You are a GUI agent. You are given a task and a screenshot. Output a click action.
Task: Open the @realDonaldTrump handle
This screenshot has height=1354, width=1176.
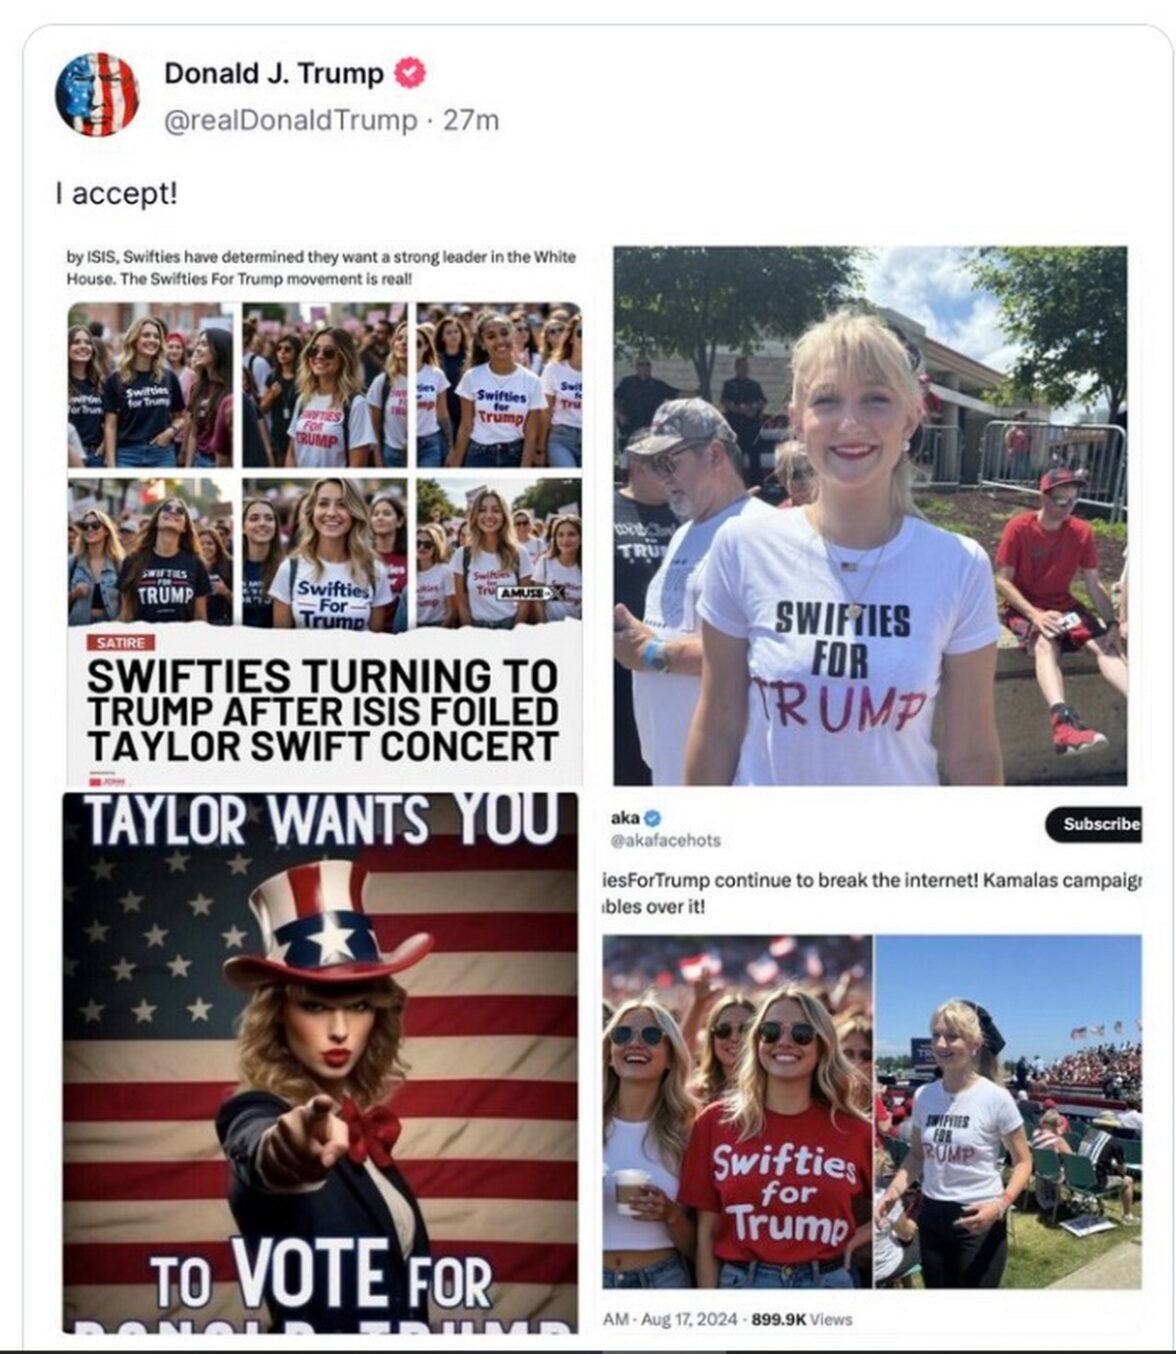click(290, 120)
